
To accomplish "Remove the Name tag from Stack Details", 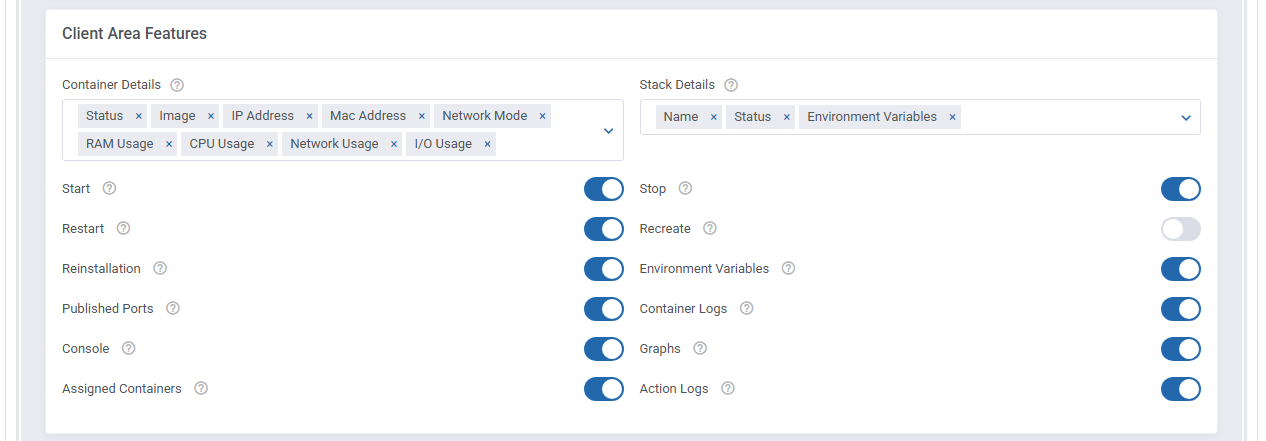I will (713, 117).
